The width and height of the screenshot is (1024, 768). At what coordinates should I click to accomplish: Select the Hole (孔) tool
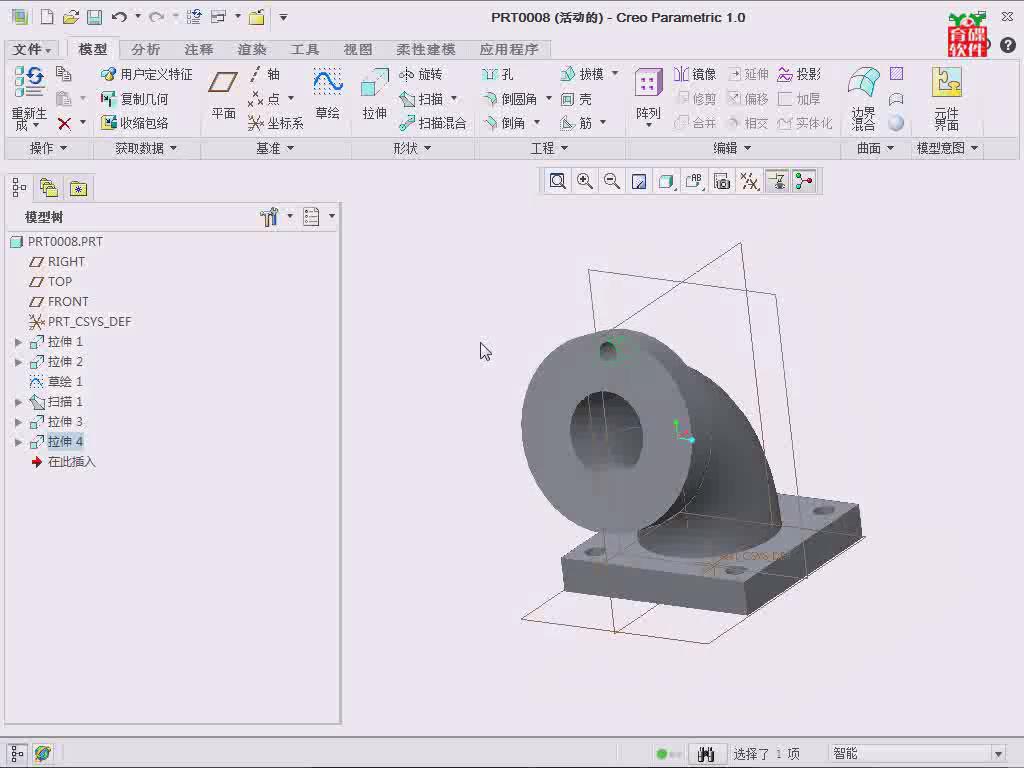click(498, 74)
